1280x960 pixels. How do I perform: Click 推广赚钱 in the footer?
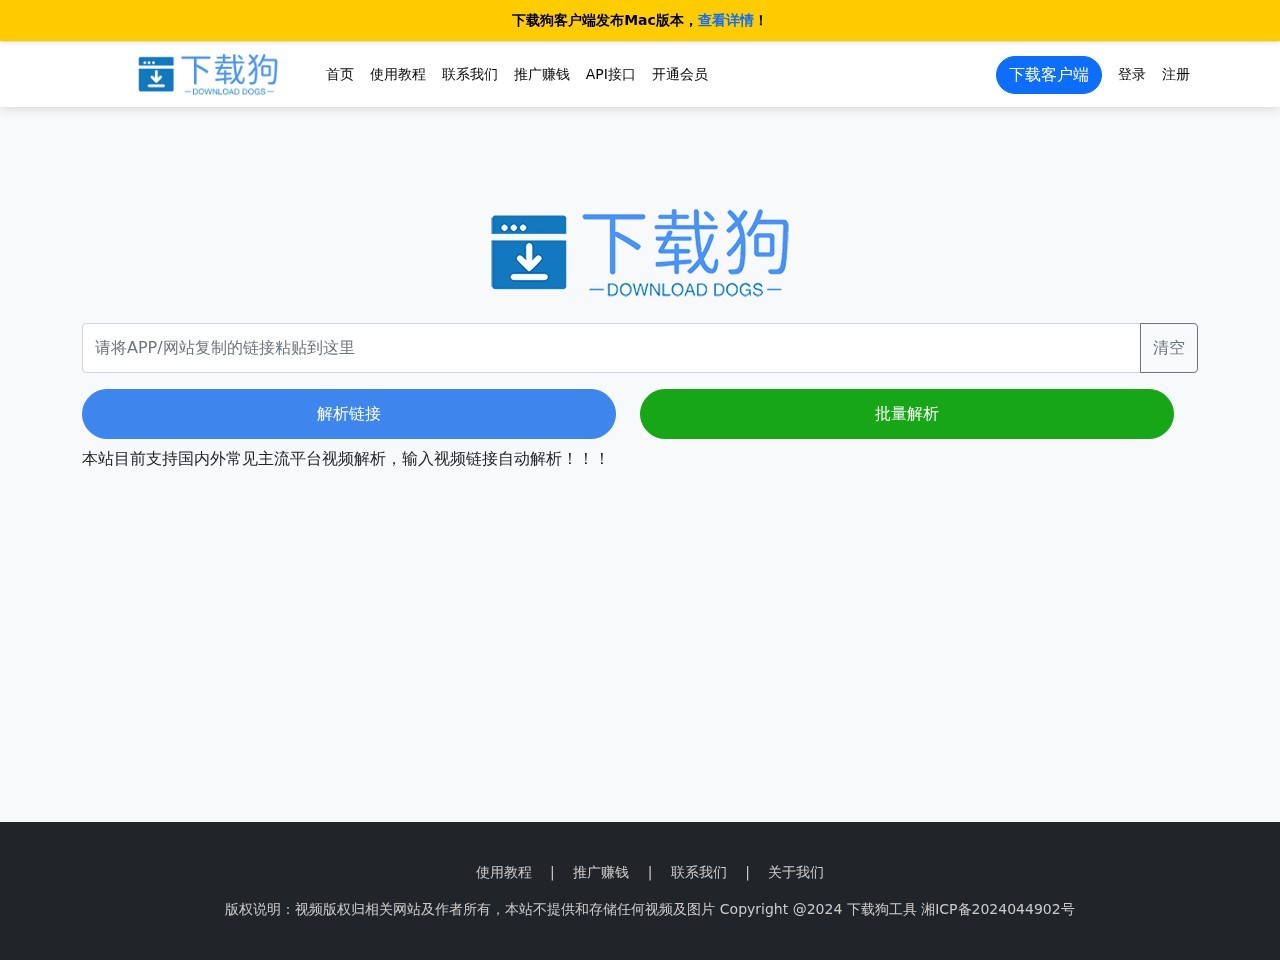click(x=601, y=872)
